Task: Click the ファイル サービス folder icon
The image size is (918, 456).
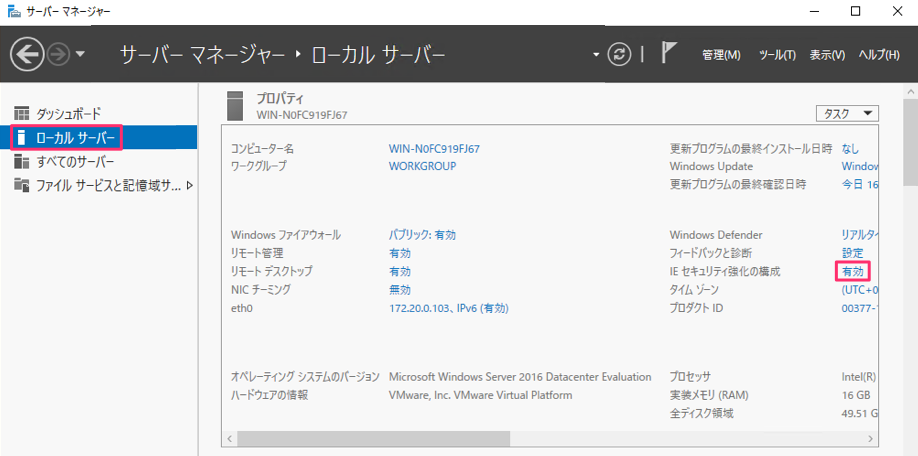Action: pos(22,186)
